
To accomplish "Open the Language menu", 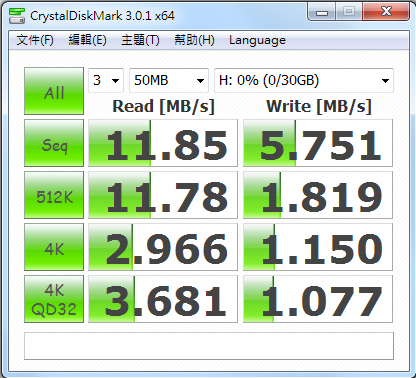I will point(257,40).
